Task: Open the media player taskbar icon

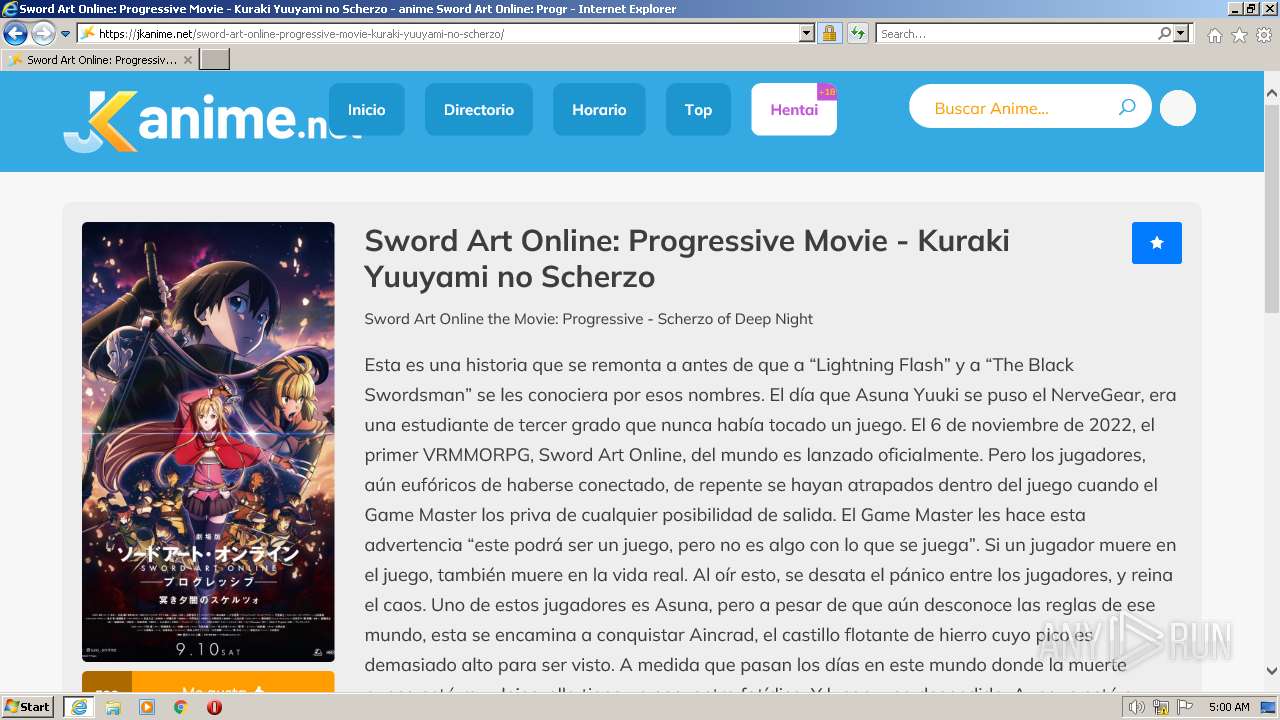Action: (147, 707)
